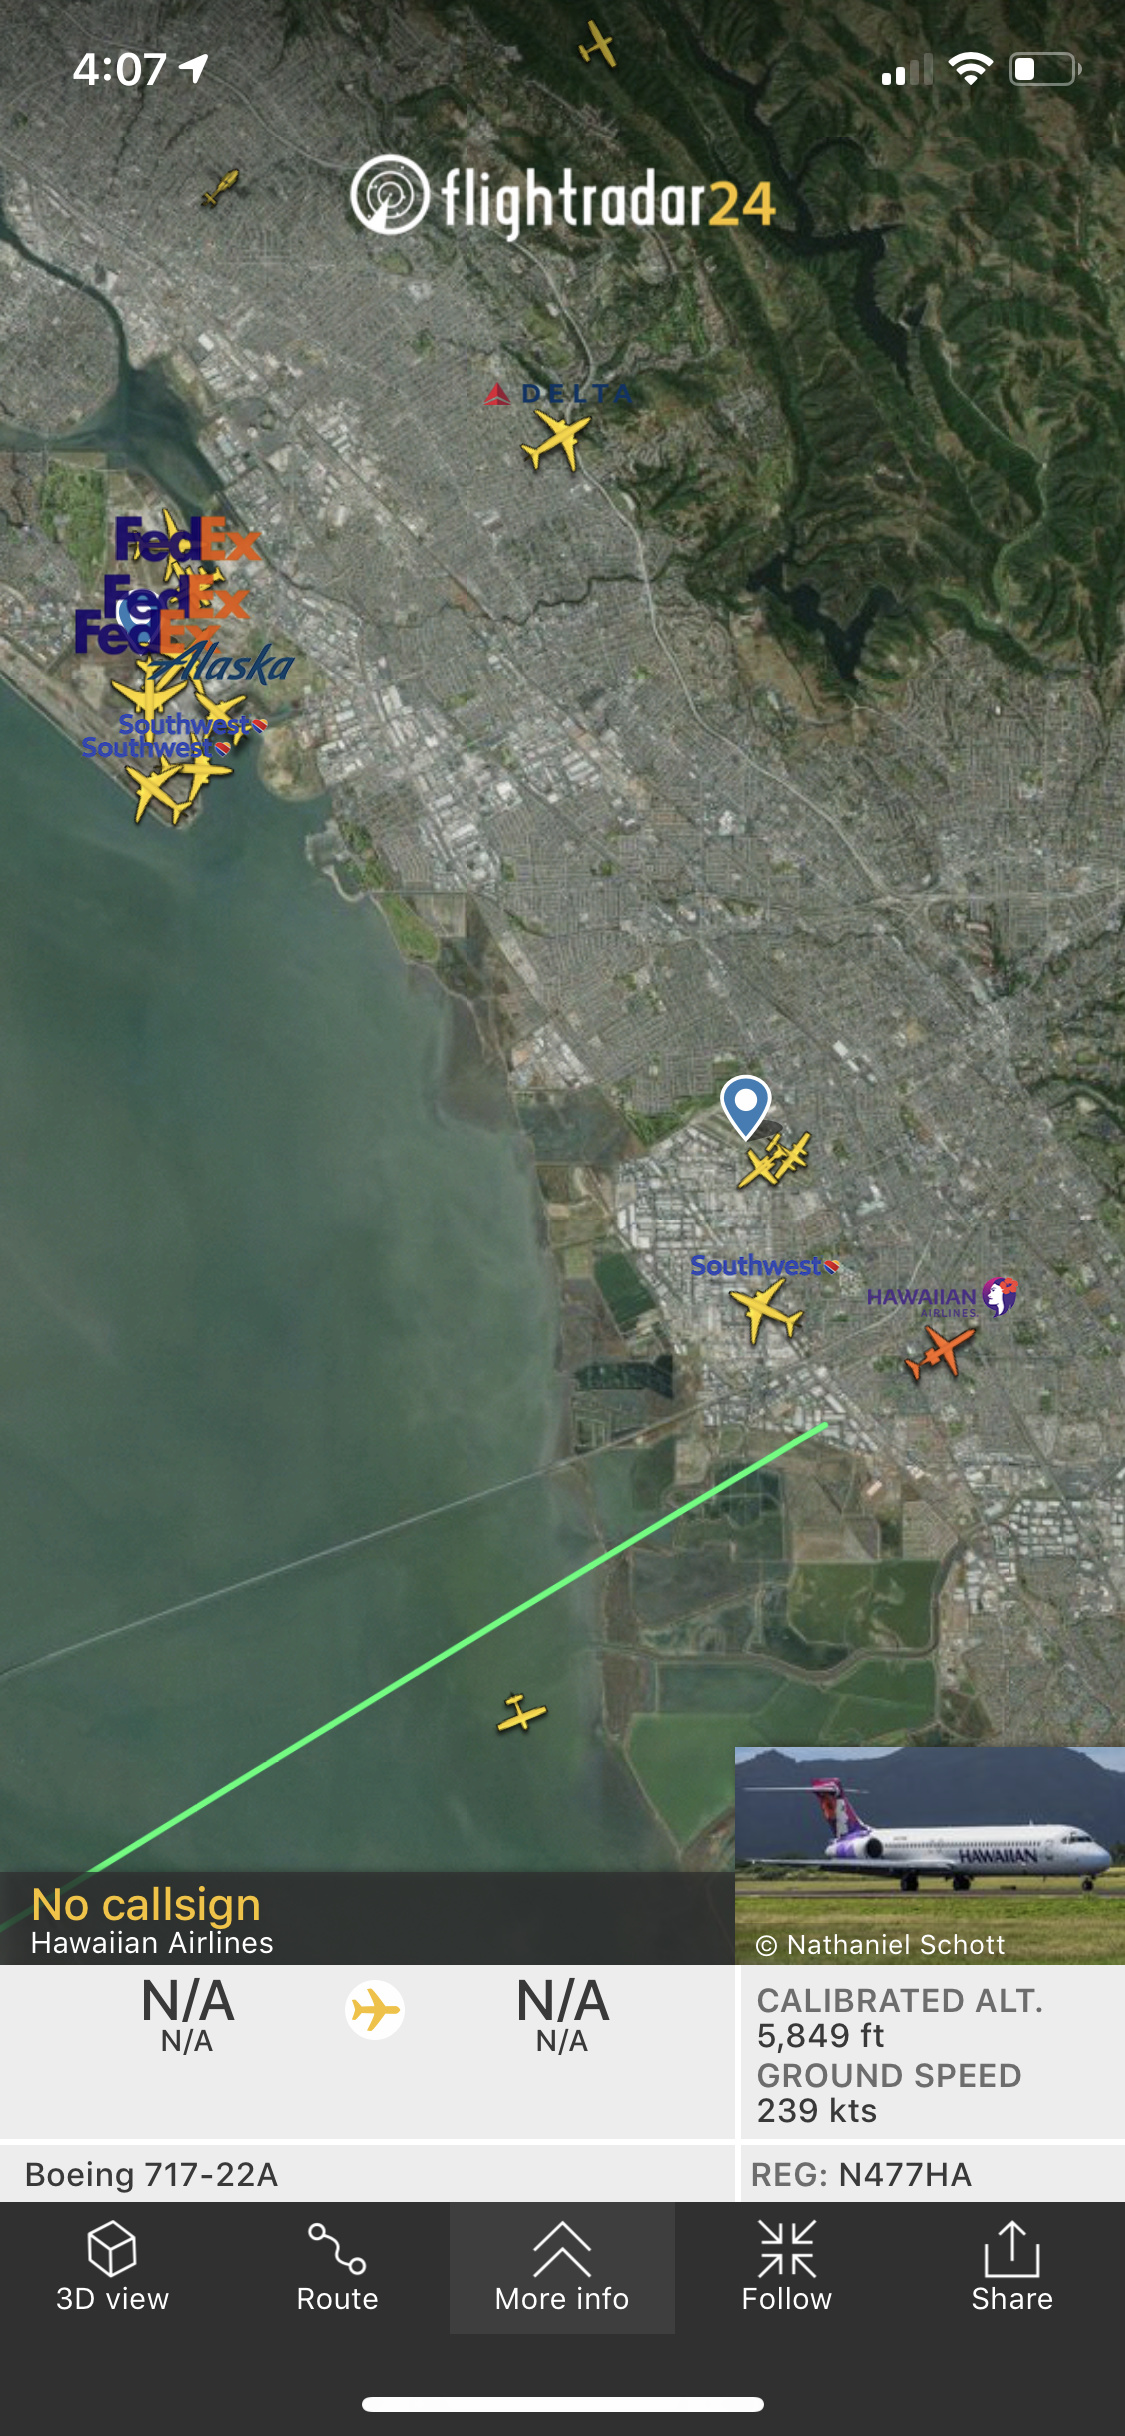Select the small aircraft at the top of the map

click(x=598, y=44)
